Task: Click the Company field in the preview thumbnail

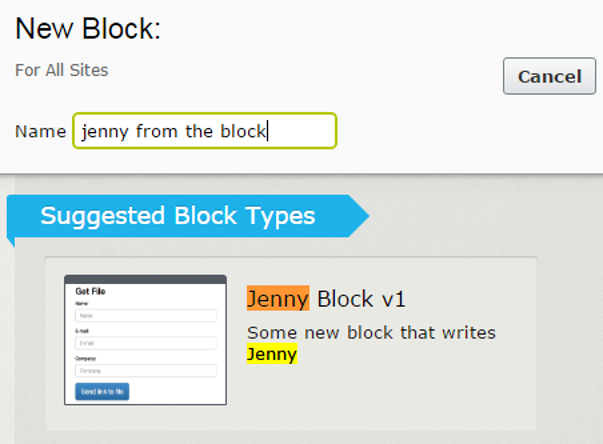Action: (x=145, y=370)
